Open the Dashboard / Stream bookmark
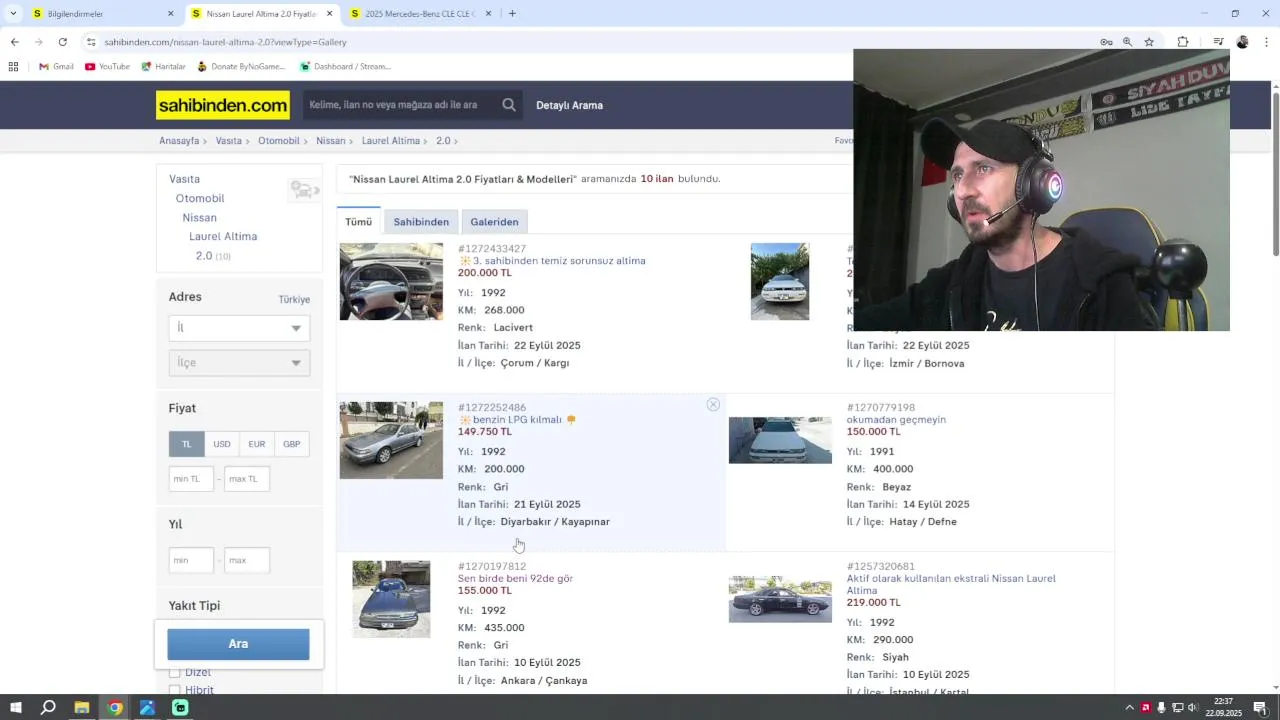This screenshot has height=720, width=1280. pos(345,66)
